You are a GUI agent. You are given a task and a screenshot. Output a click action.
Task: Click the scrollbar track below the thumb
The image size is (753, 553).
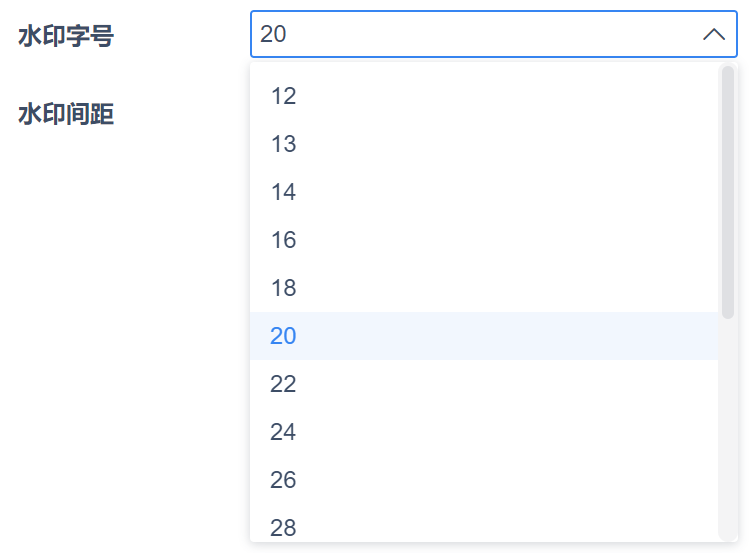727,430
